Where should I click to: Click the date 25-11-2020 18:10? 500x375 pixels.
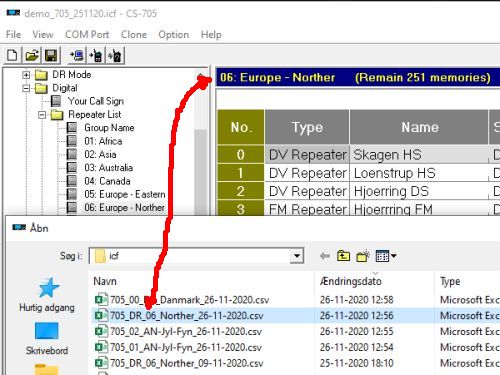pyautogui.click(x=357, y=363)
